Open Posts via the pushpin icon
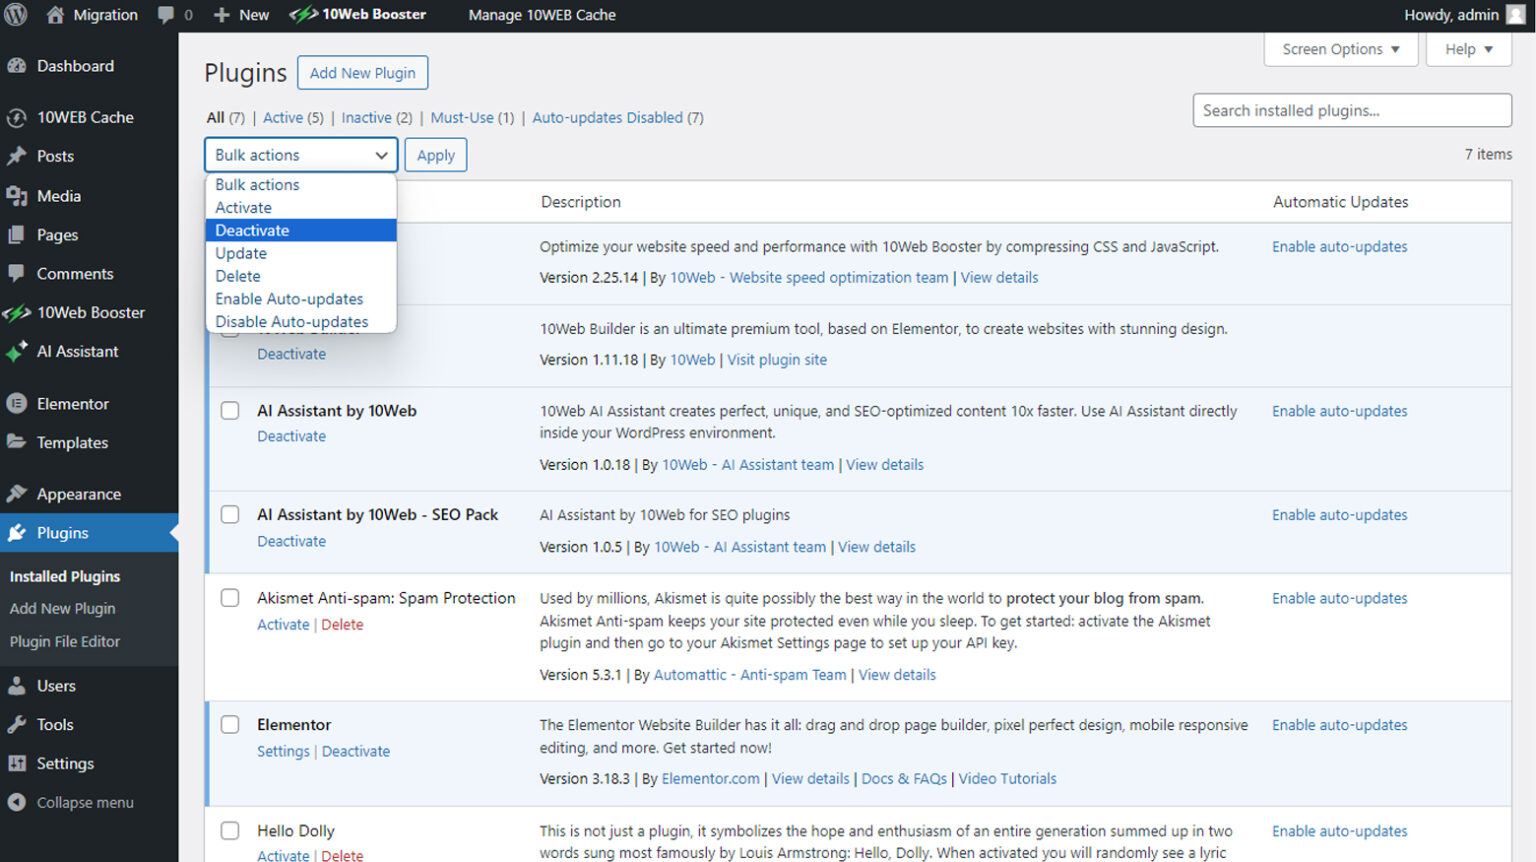 click(x=16, y=156)
